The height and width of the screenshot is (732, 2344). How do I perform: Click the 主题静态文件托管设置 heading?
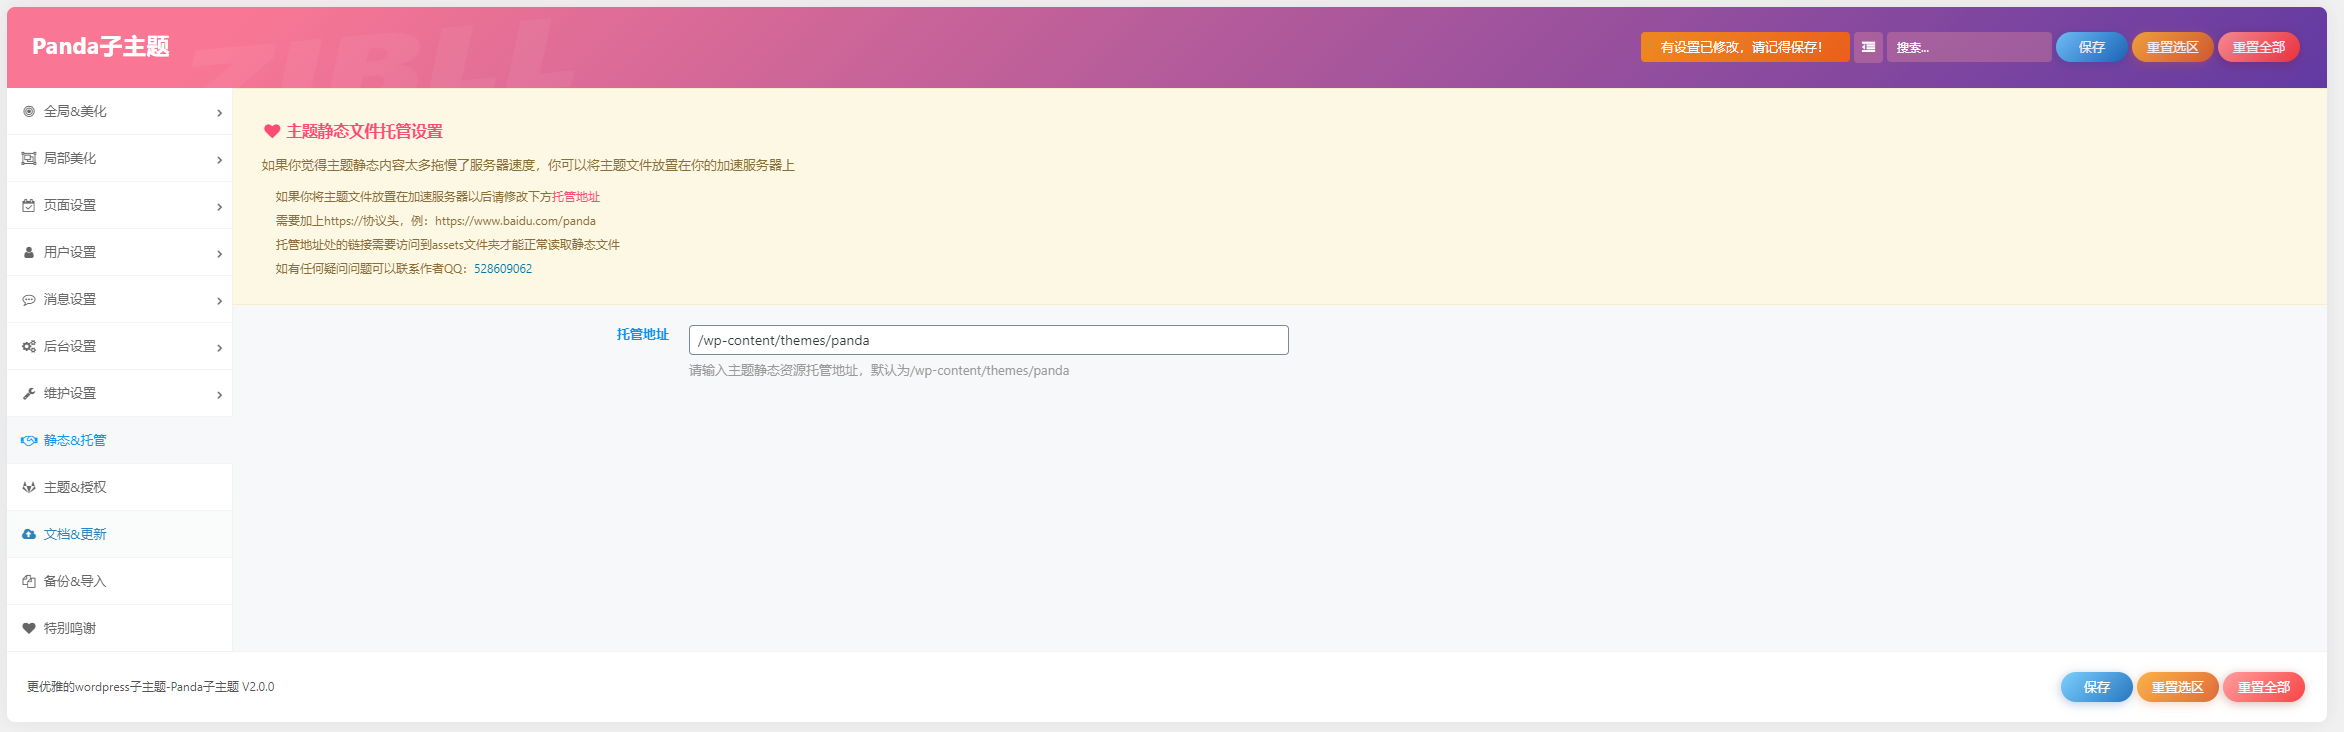[364, 131]
